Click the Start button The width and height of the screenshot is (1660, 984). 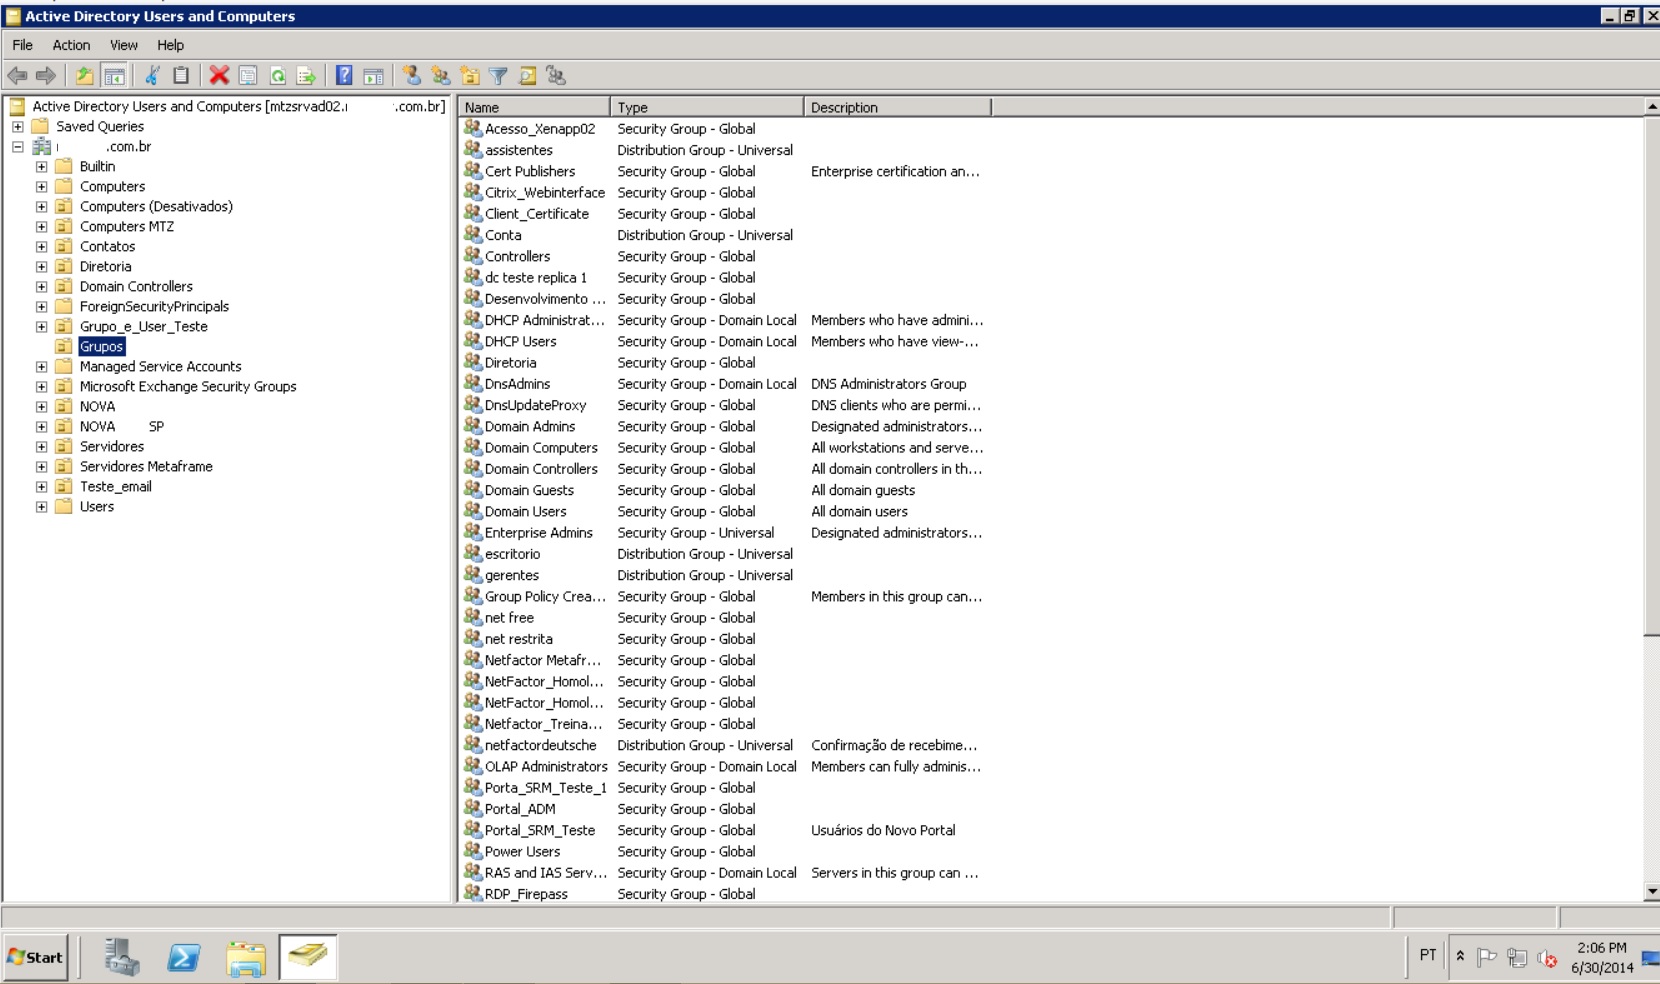(36, 957)
